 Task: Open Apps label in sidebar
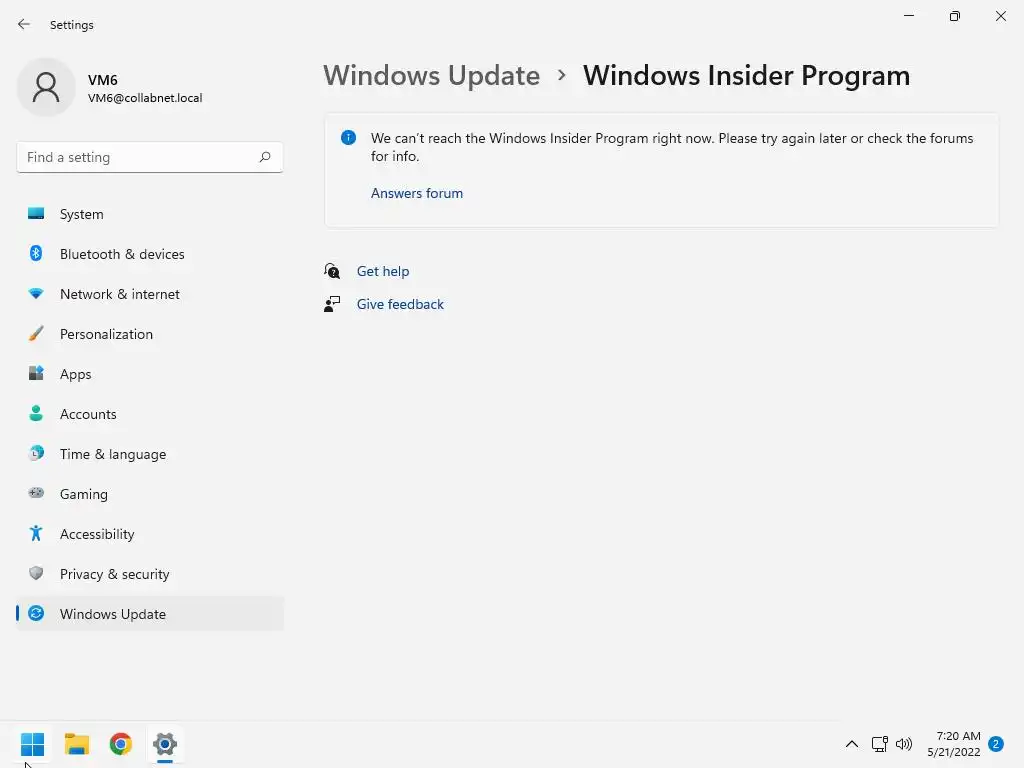tap(76, 374)
